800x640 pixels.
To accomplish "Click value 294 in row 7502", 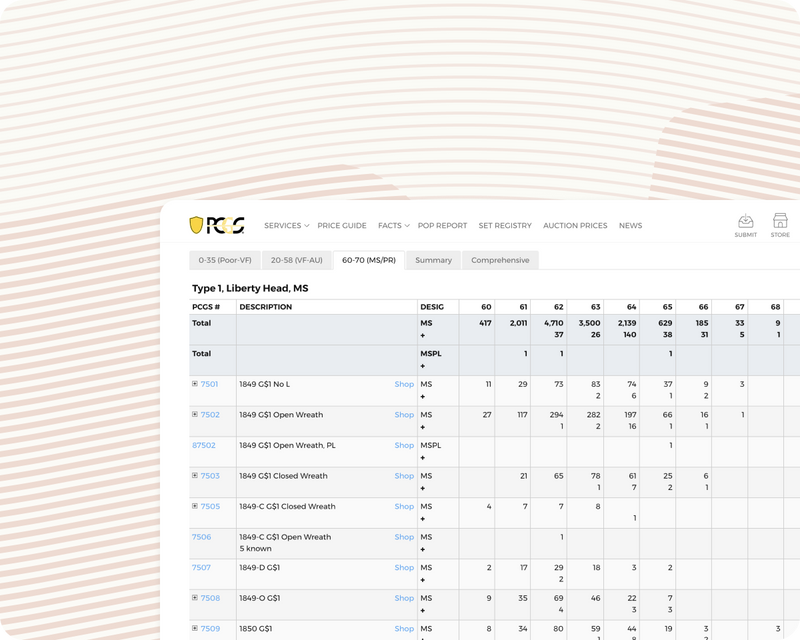I will coord(557,415).
